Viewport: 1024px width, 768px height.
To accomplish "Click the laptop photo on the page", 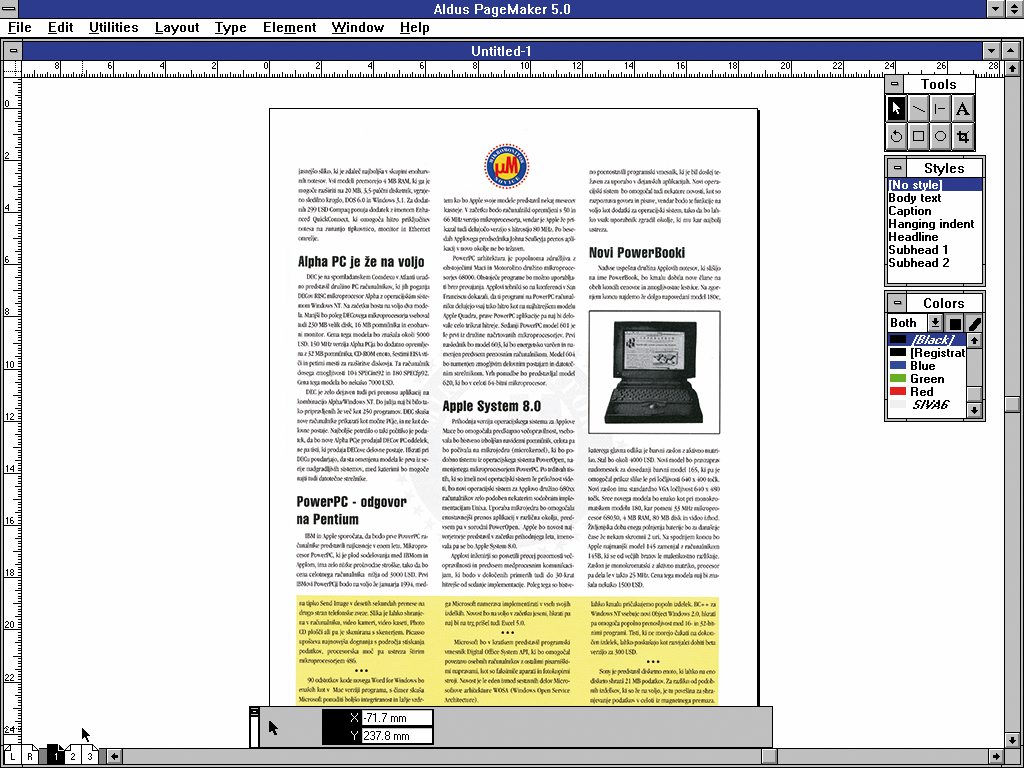I will pyautogui.click(x=654, y=372).
